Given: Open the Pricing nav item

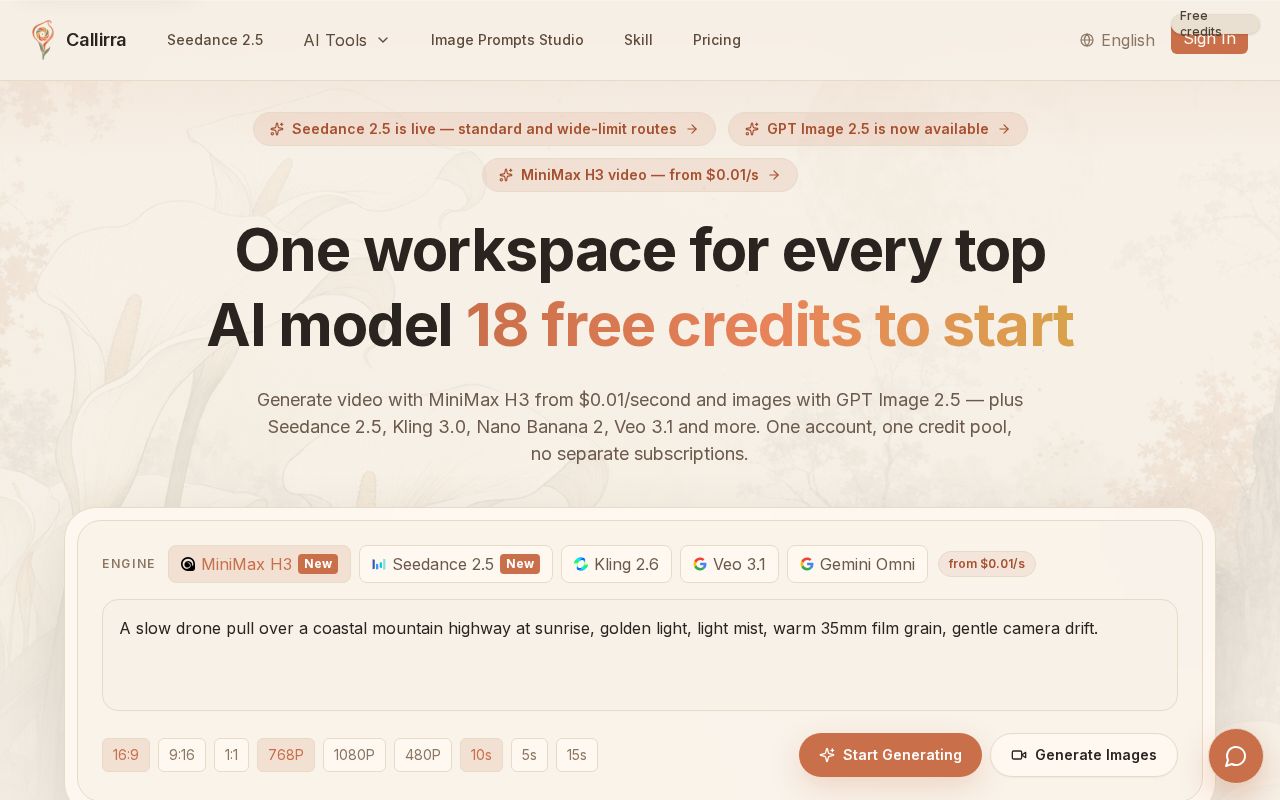Looking at the screenshot, I should tap(717, 40).
